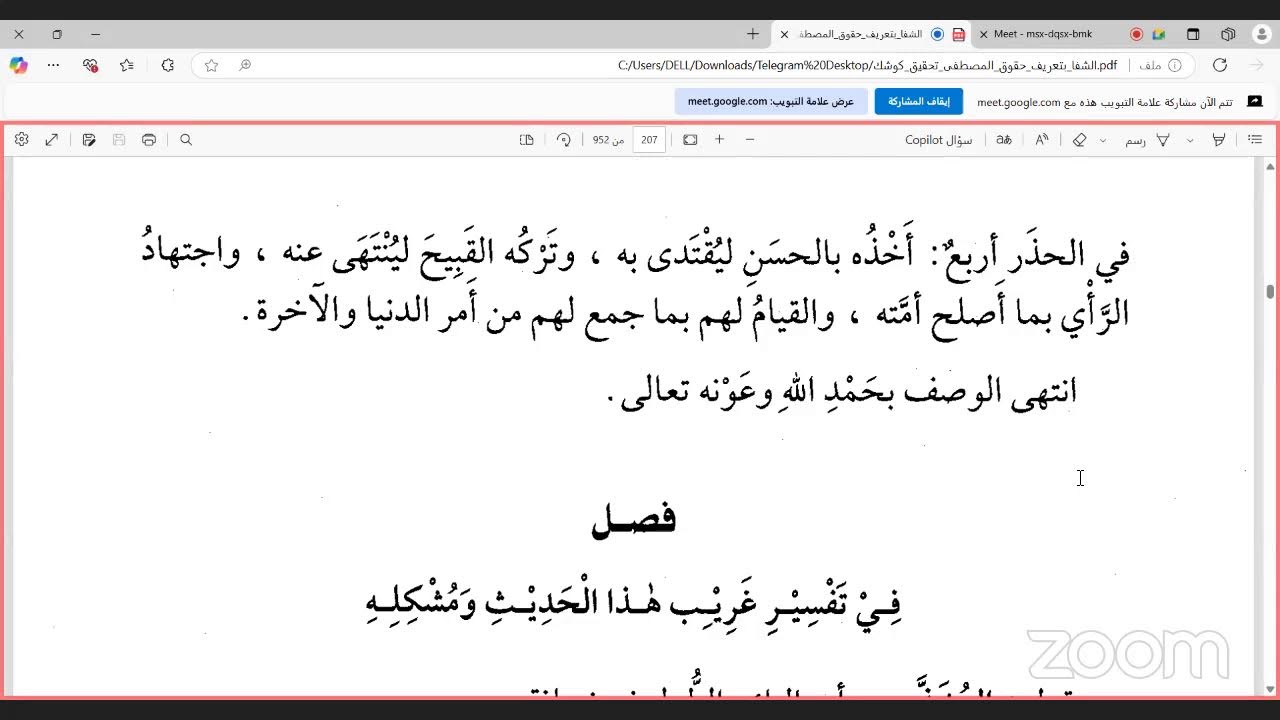
Task: Click the vertical scrollbar thumb
Action: point(1270,292)
